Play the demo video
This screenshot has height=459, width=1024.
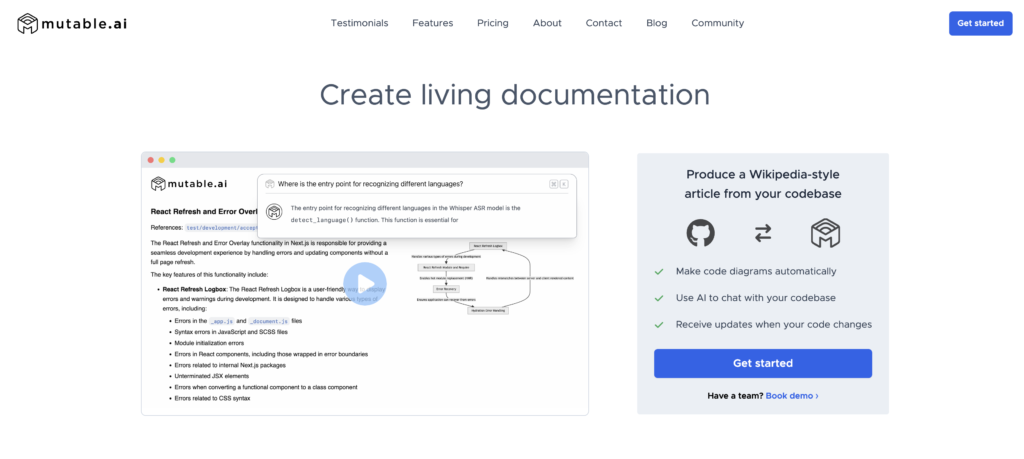pos(364,284)
